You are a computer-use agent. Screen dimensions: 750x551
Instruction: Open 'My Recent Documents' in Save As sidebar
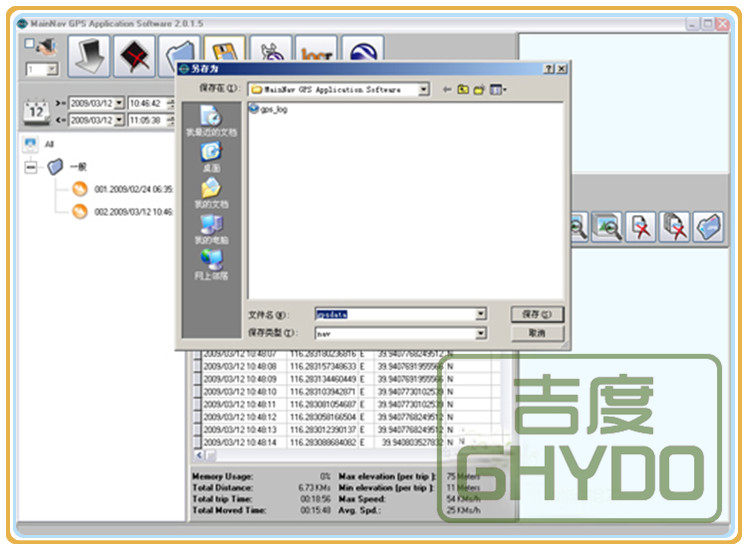tap(211, 121)
